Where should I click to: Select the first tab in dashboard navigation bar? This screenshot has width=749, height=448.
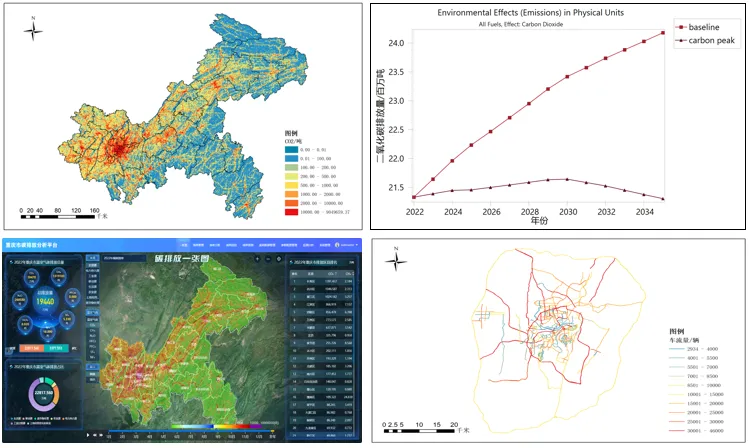click(x=184, y=244)
